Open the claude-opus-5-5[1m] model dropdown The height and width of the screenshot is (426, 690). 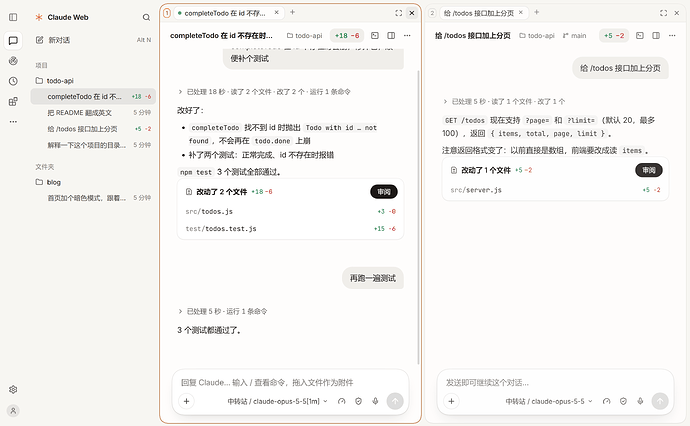[278, 401]
